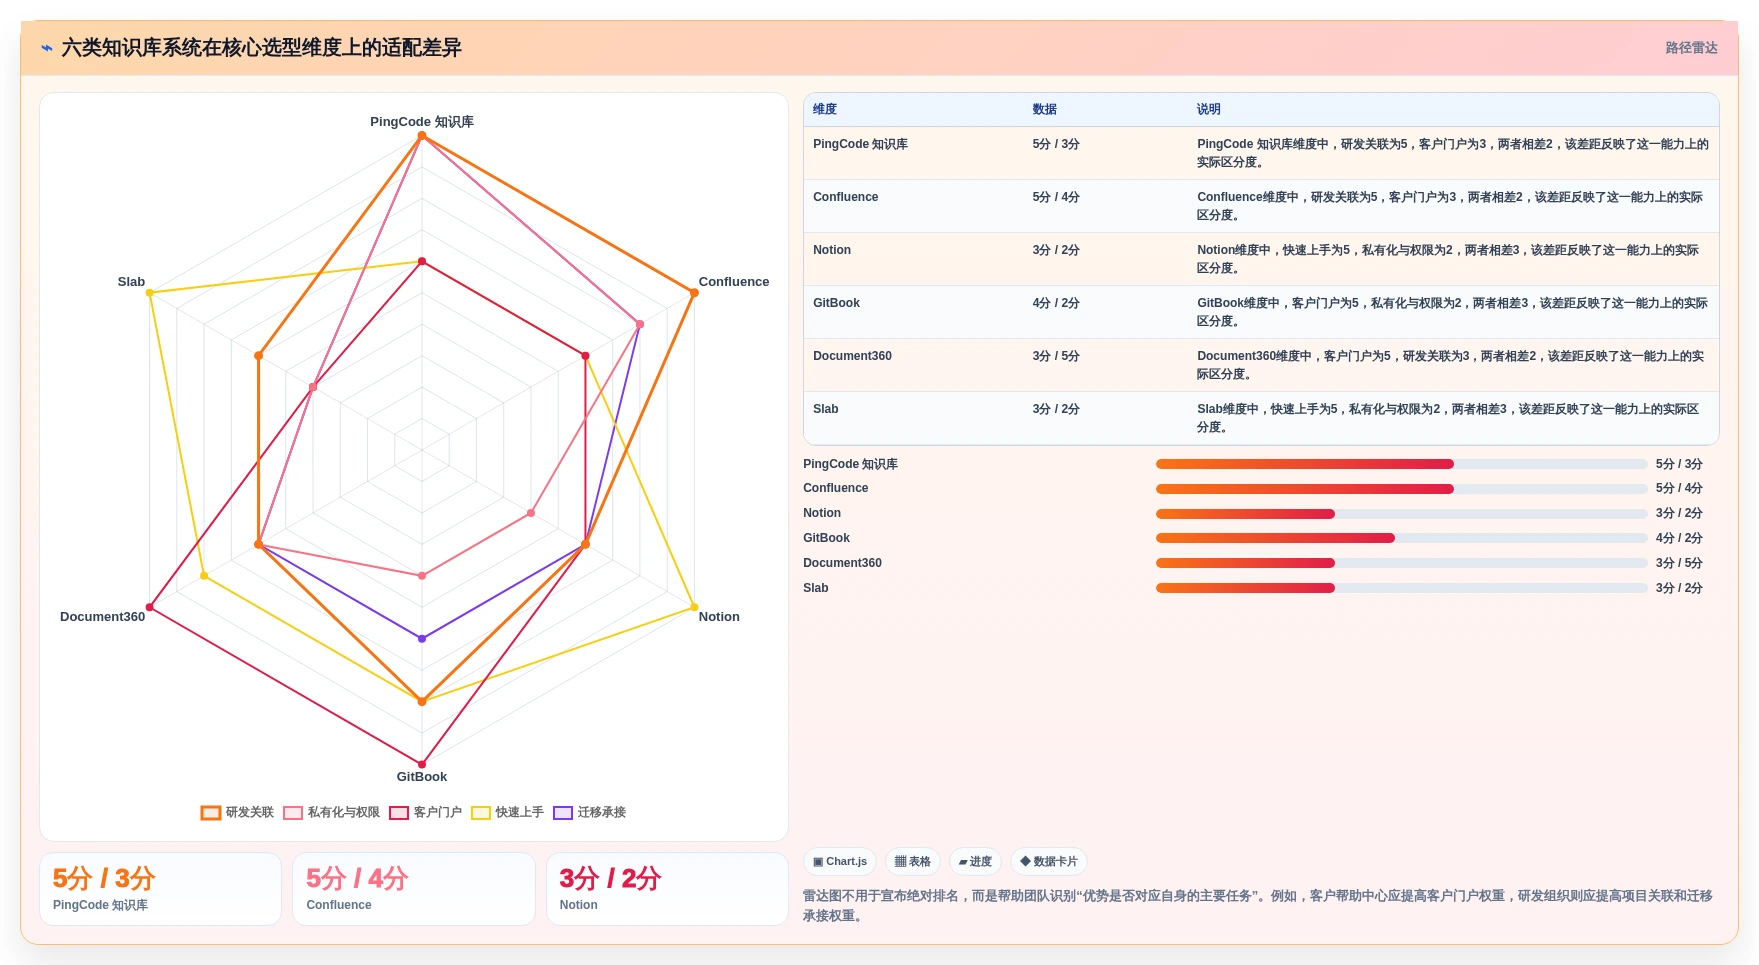Click the Confluence progress bar
This screenshot has height=965, width=1759.
[1401, 489]
